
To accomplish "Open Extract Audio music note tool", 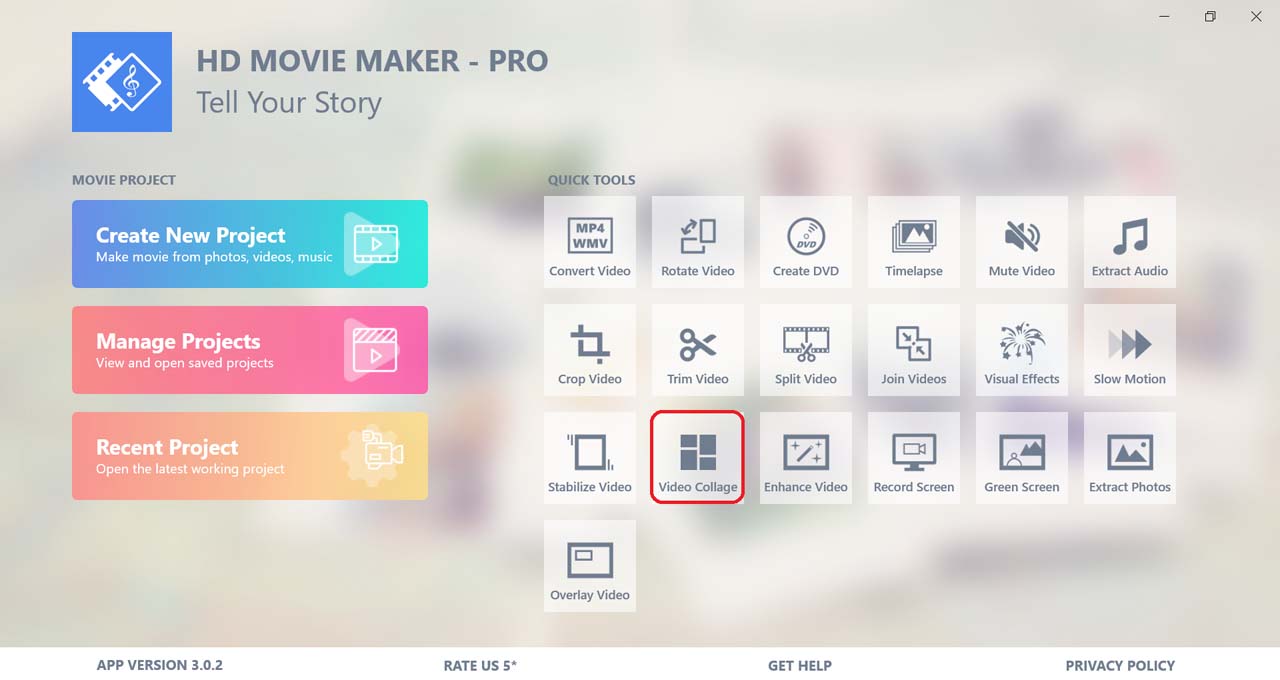I will (1130, 242).
